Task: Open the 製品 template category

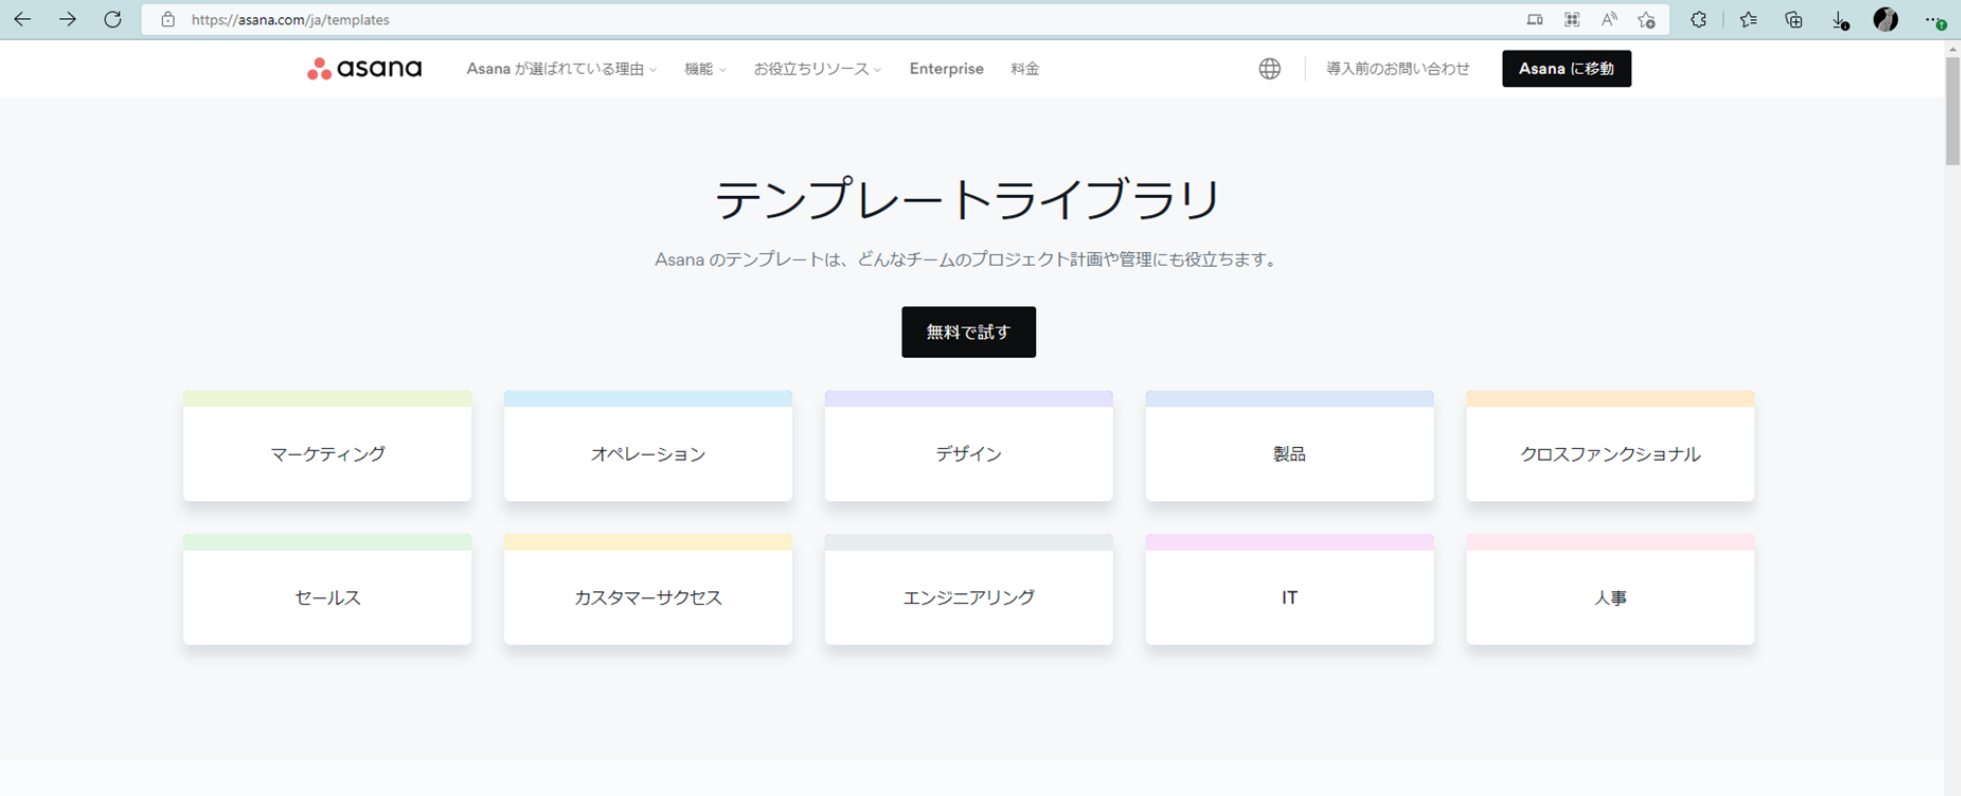Action: coord(1289,446)
